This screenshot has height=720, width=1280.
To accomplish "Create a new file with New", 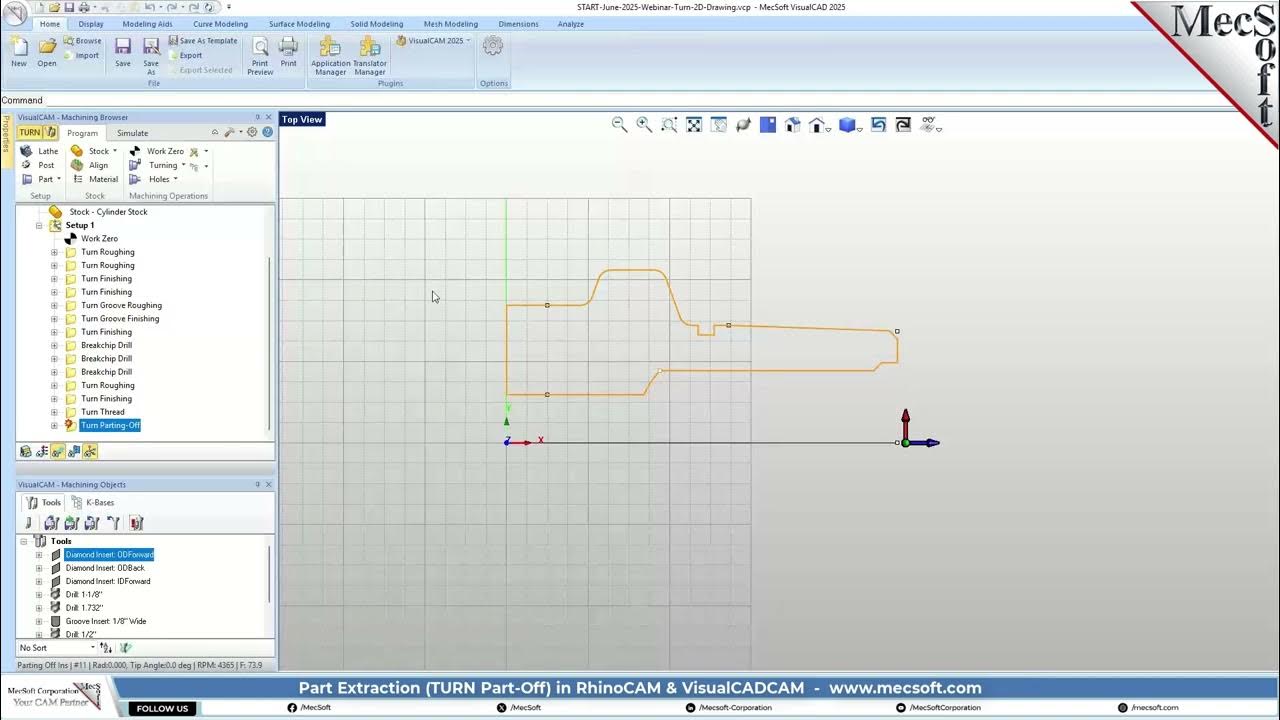I will coord(19,51).
